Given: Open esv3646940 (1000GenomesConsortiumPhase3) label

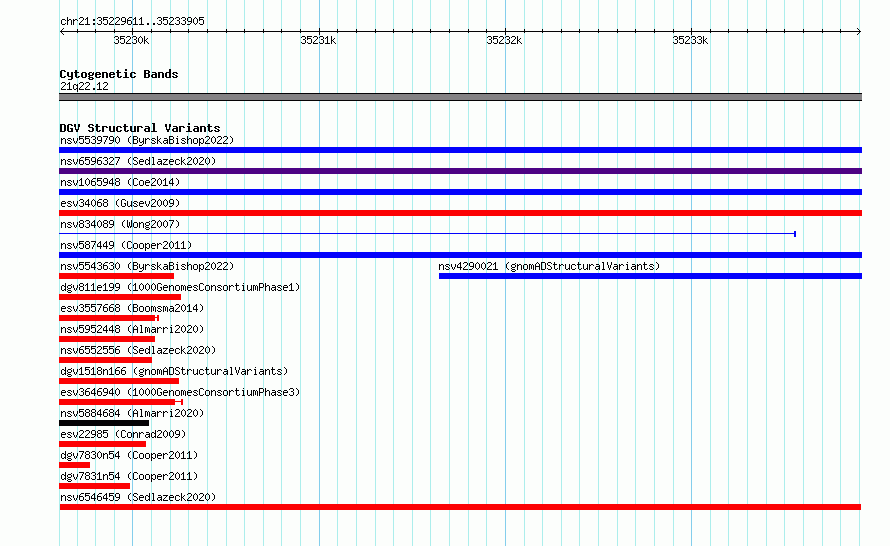Looking at the screenshot, I should click(180, 392).
